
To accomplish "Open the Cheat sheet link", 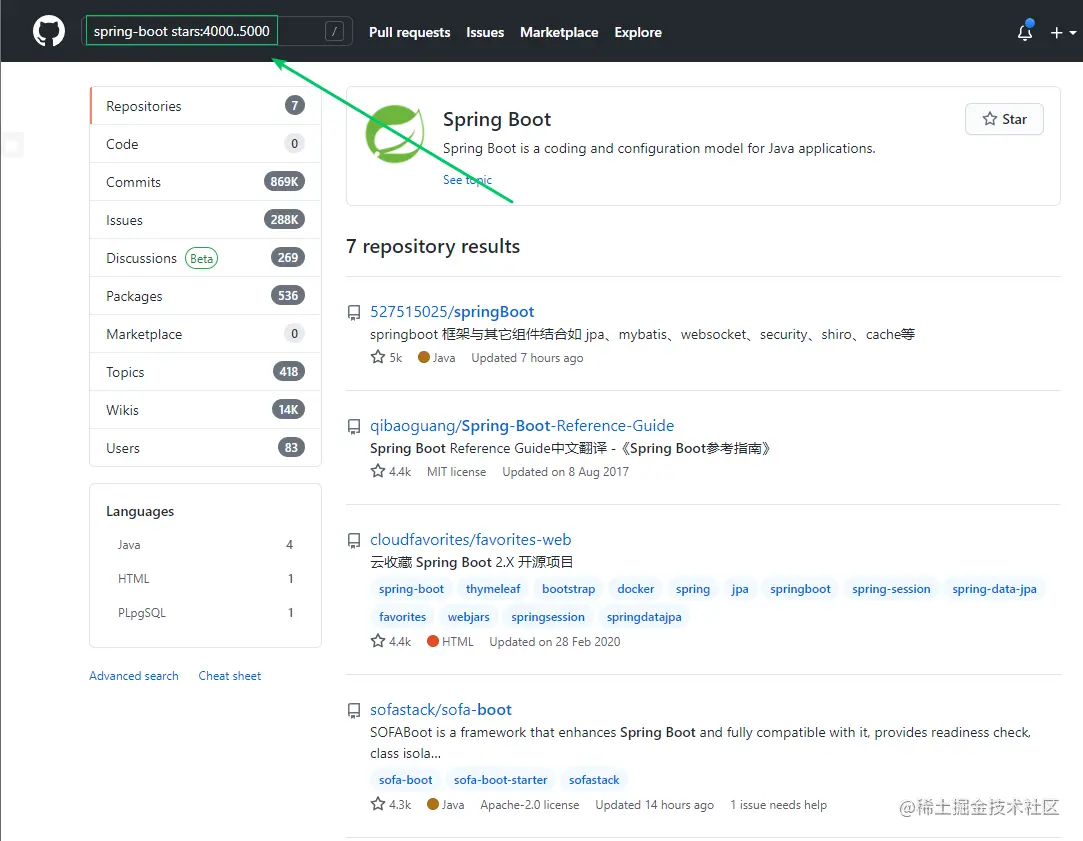I will point(229,675).
